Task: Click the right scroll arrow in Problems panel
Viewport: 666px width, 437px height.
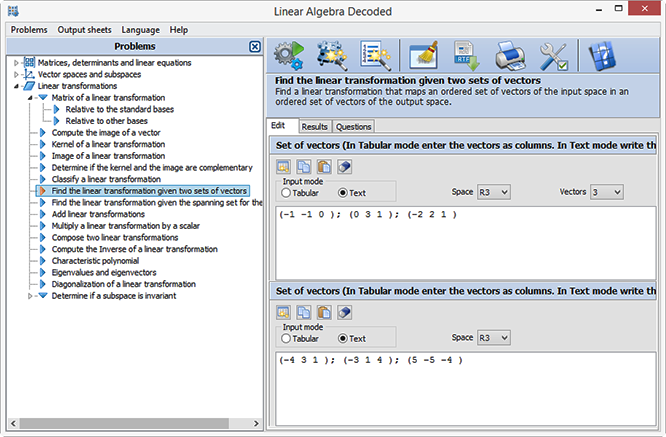Action: point(256,423)
